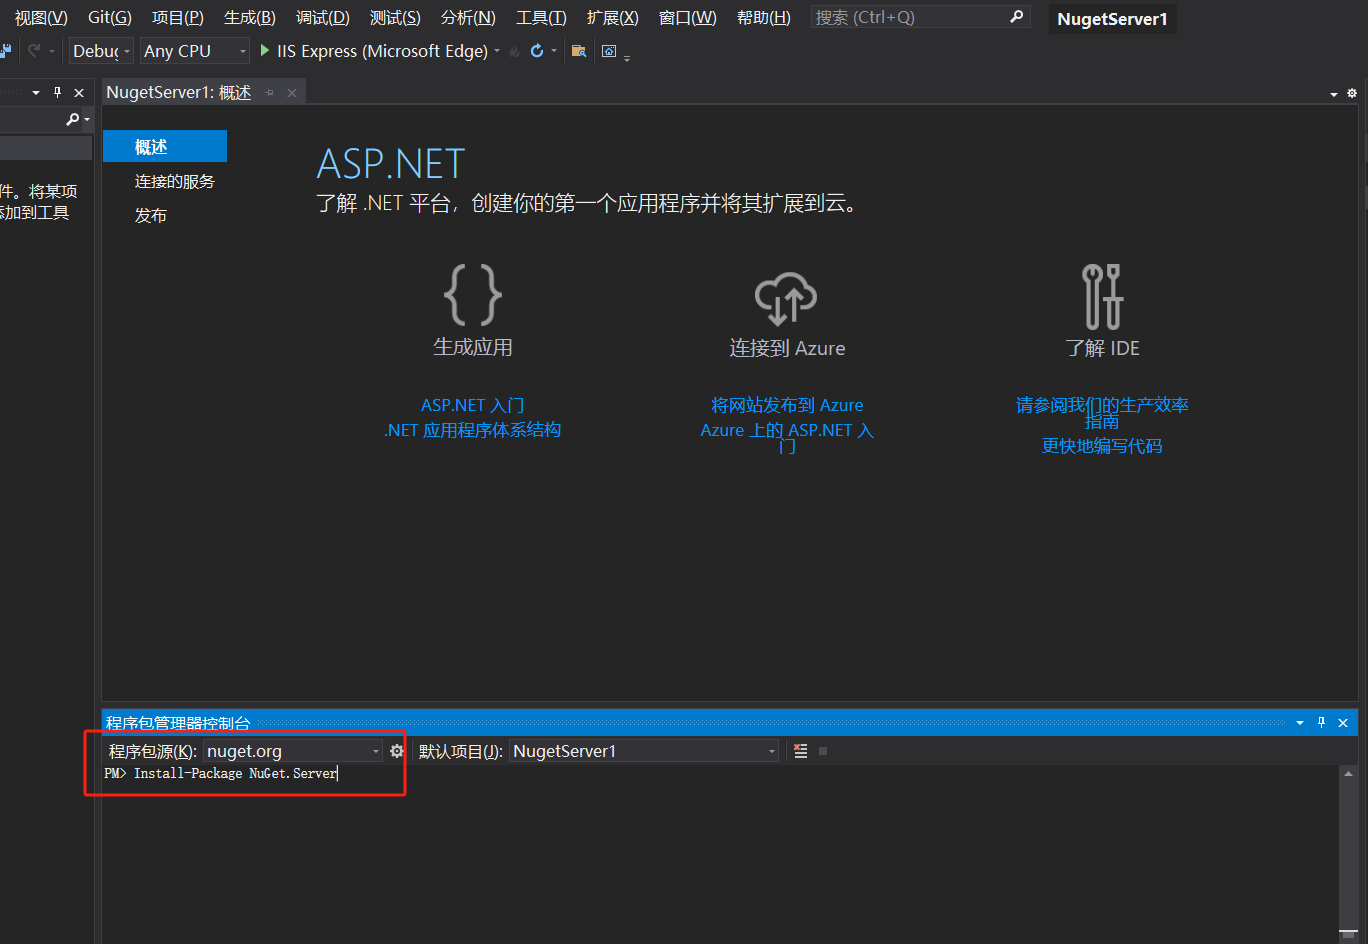Click the IIS Express (Microsoft Edge) run button
Image resolution: width=1368 pixels, height=944 pixels.
pos(374,51)
